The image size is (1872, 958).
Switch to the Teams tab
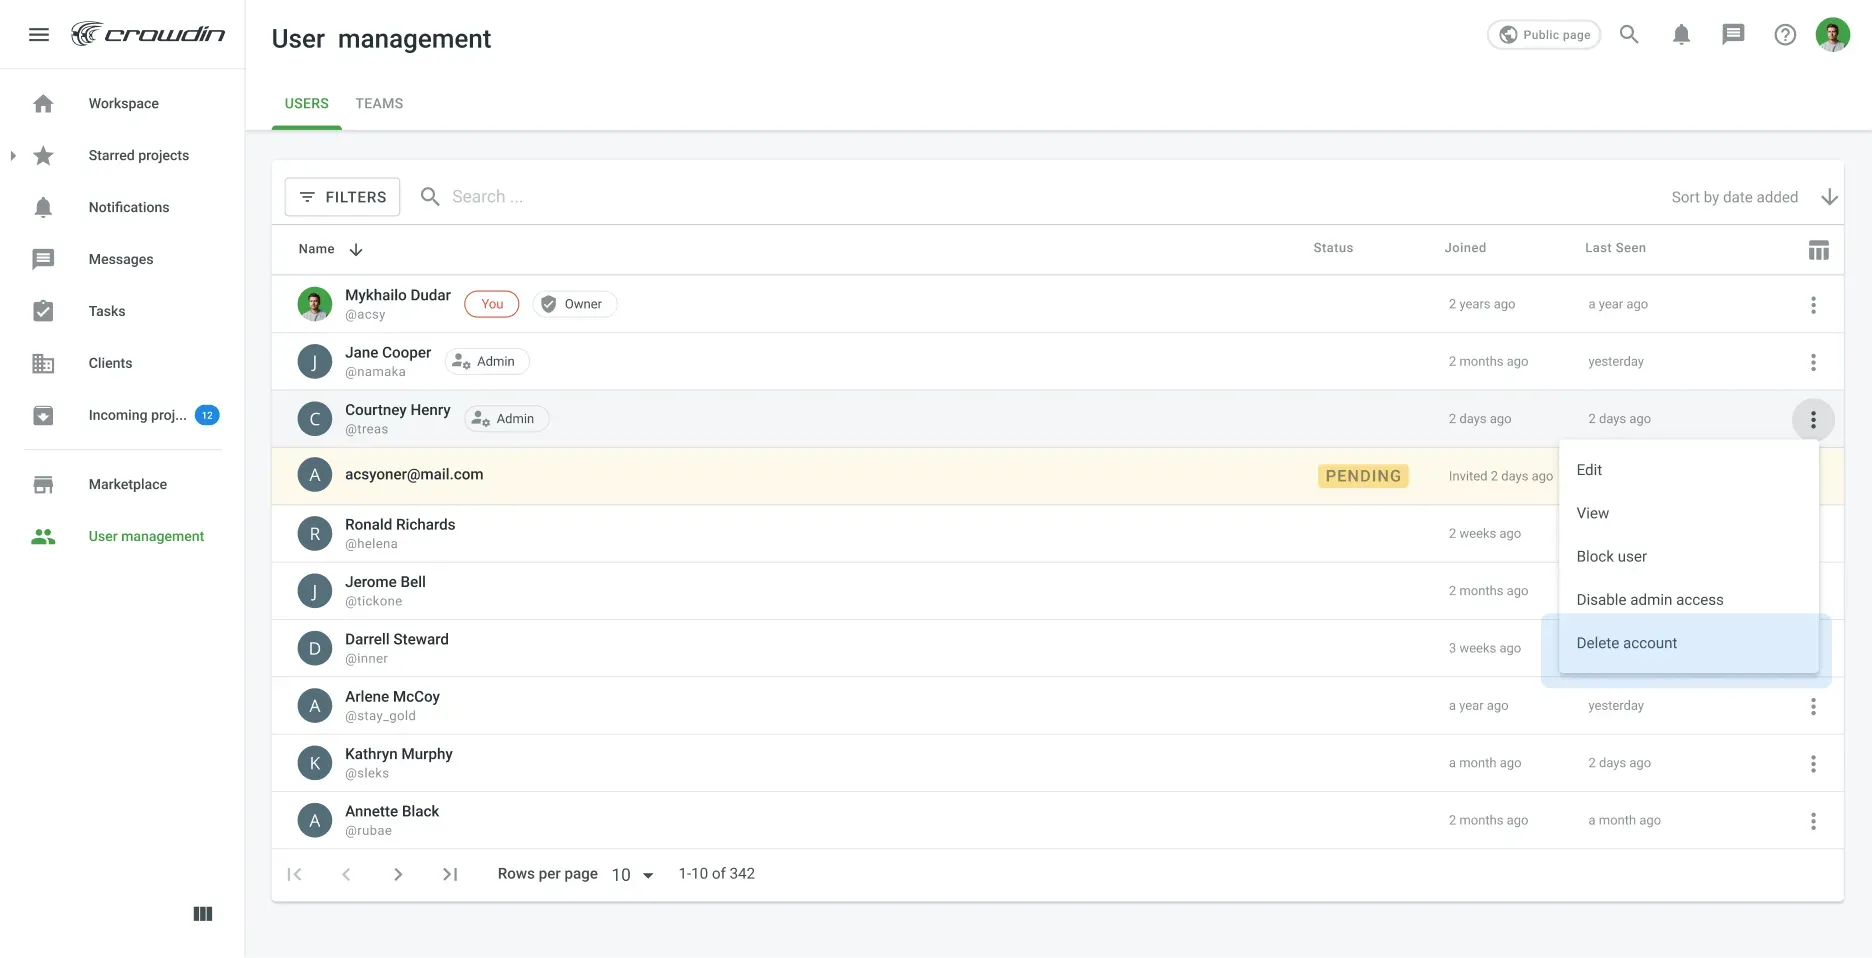(x=379, y=104)
